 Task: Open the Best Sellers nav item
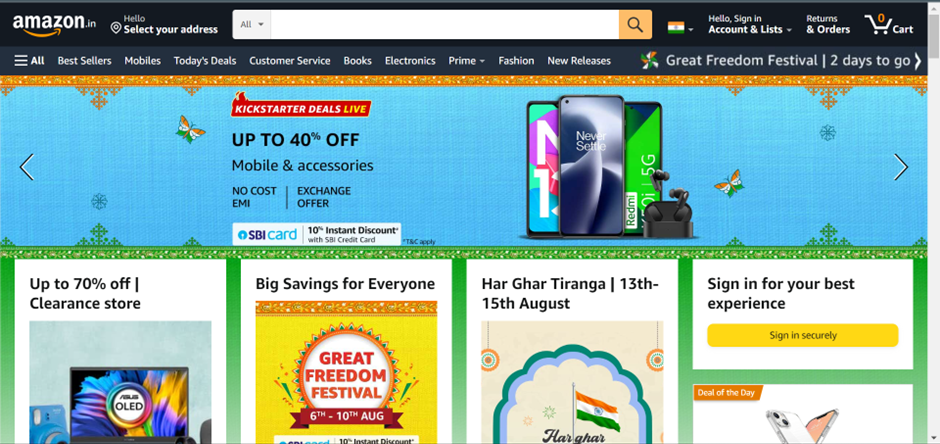[85, 61]
